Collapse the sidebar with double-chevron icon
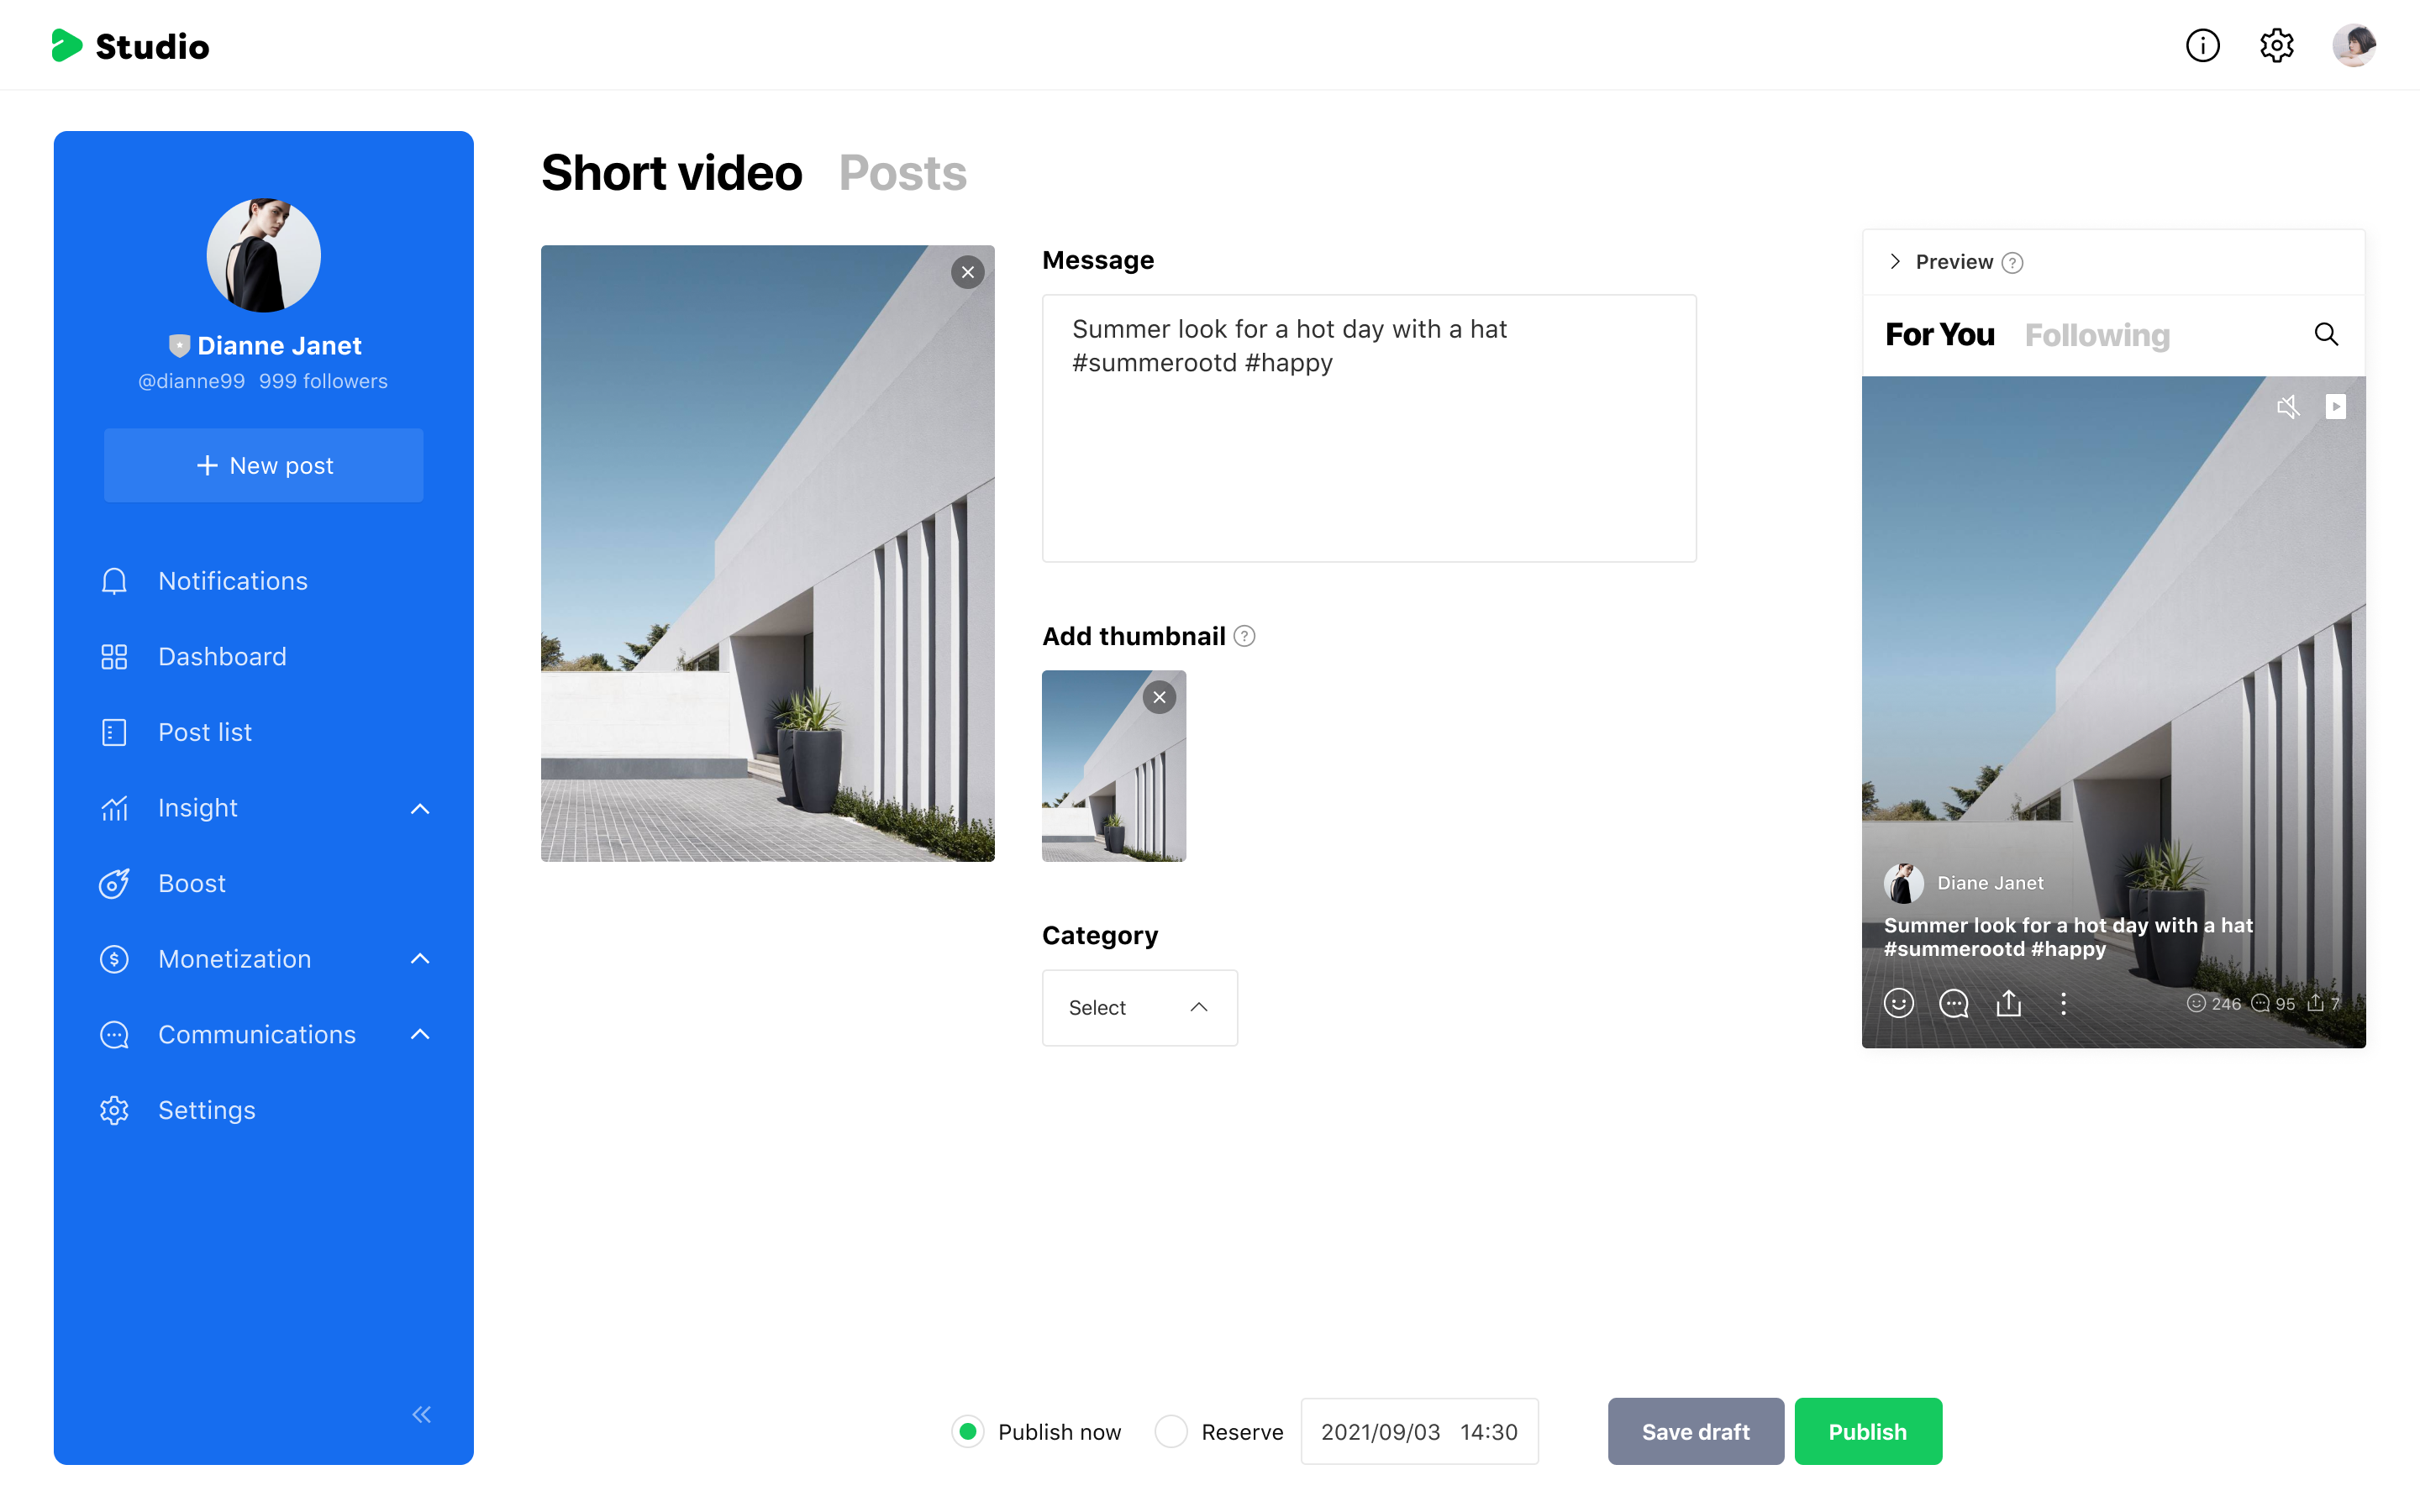This screenshot has height=1512, width=2420. 422,1414
